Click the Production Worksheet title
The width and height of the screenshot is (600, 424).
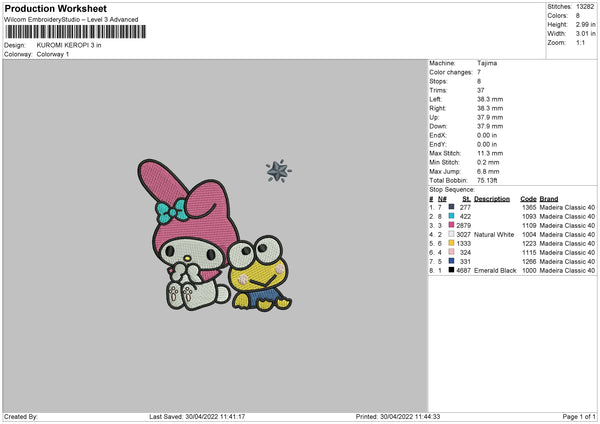coord(55,8)
